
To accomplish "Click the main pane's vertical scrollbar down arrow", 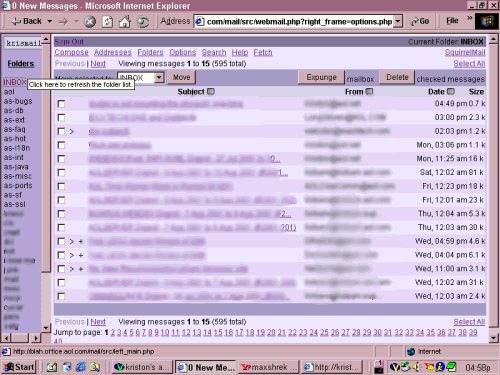I will click(494, 338).
